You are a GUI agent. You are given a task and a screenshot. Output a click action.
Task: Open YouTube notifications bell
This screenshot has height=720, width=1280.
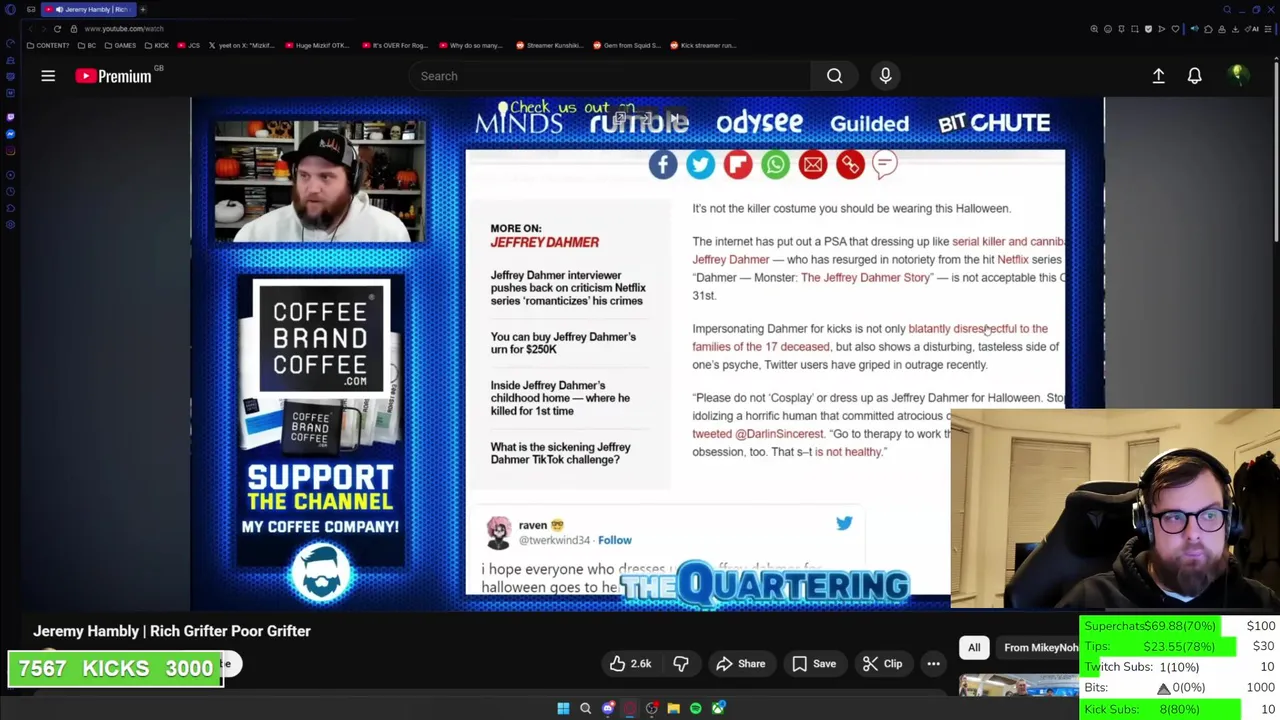tap(1194, 76)
